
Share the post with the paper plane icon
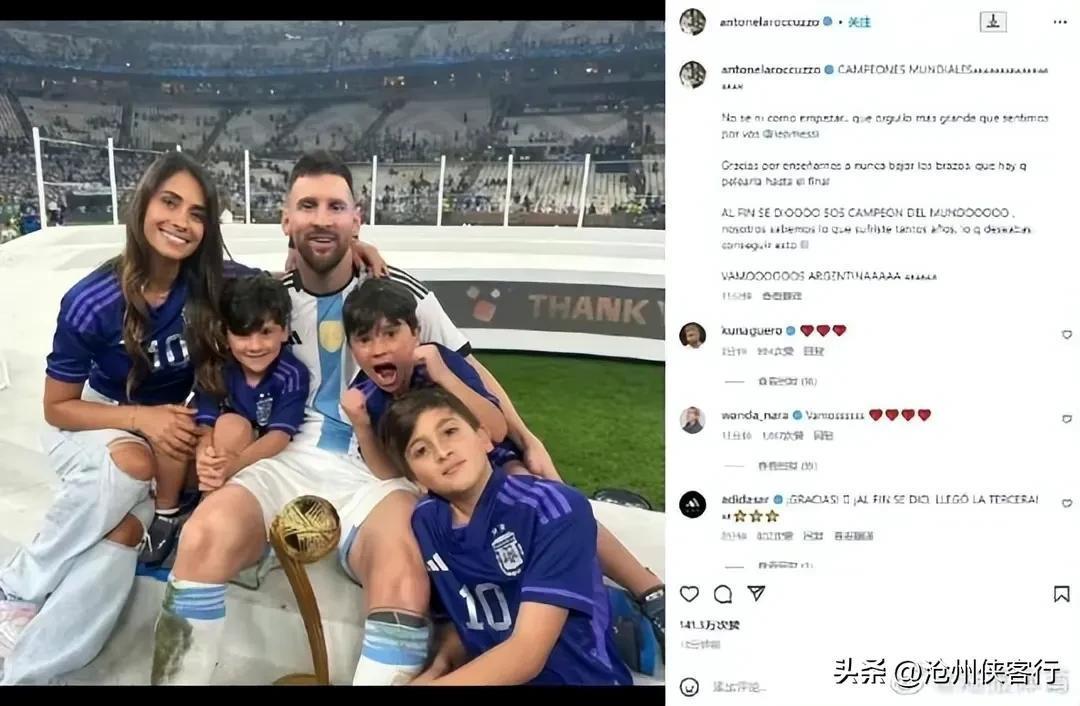pyautogui.click(x=756, y=593)
